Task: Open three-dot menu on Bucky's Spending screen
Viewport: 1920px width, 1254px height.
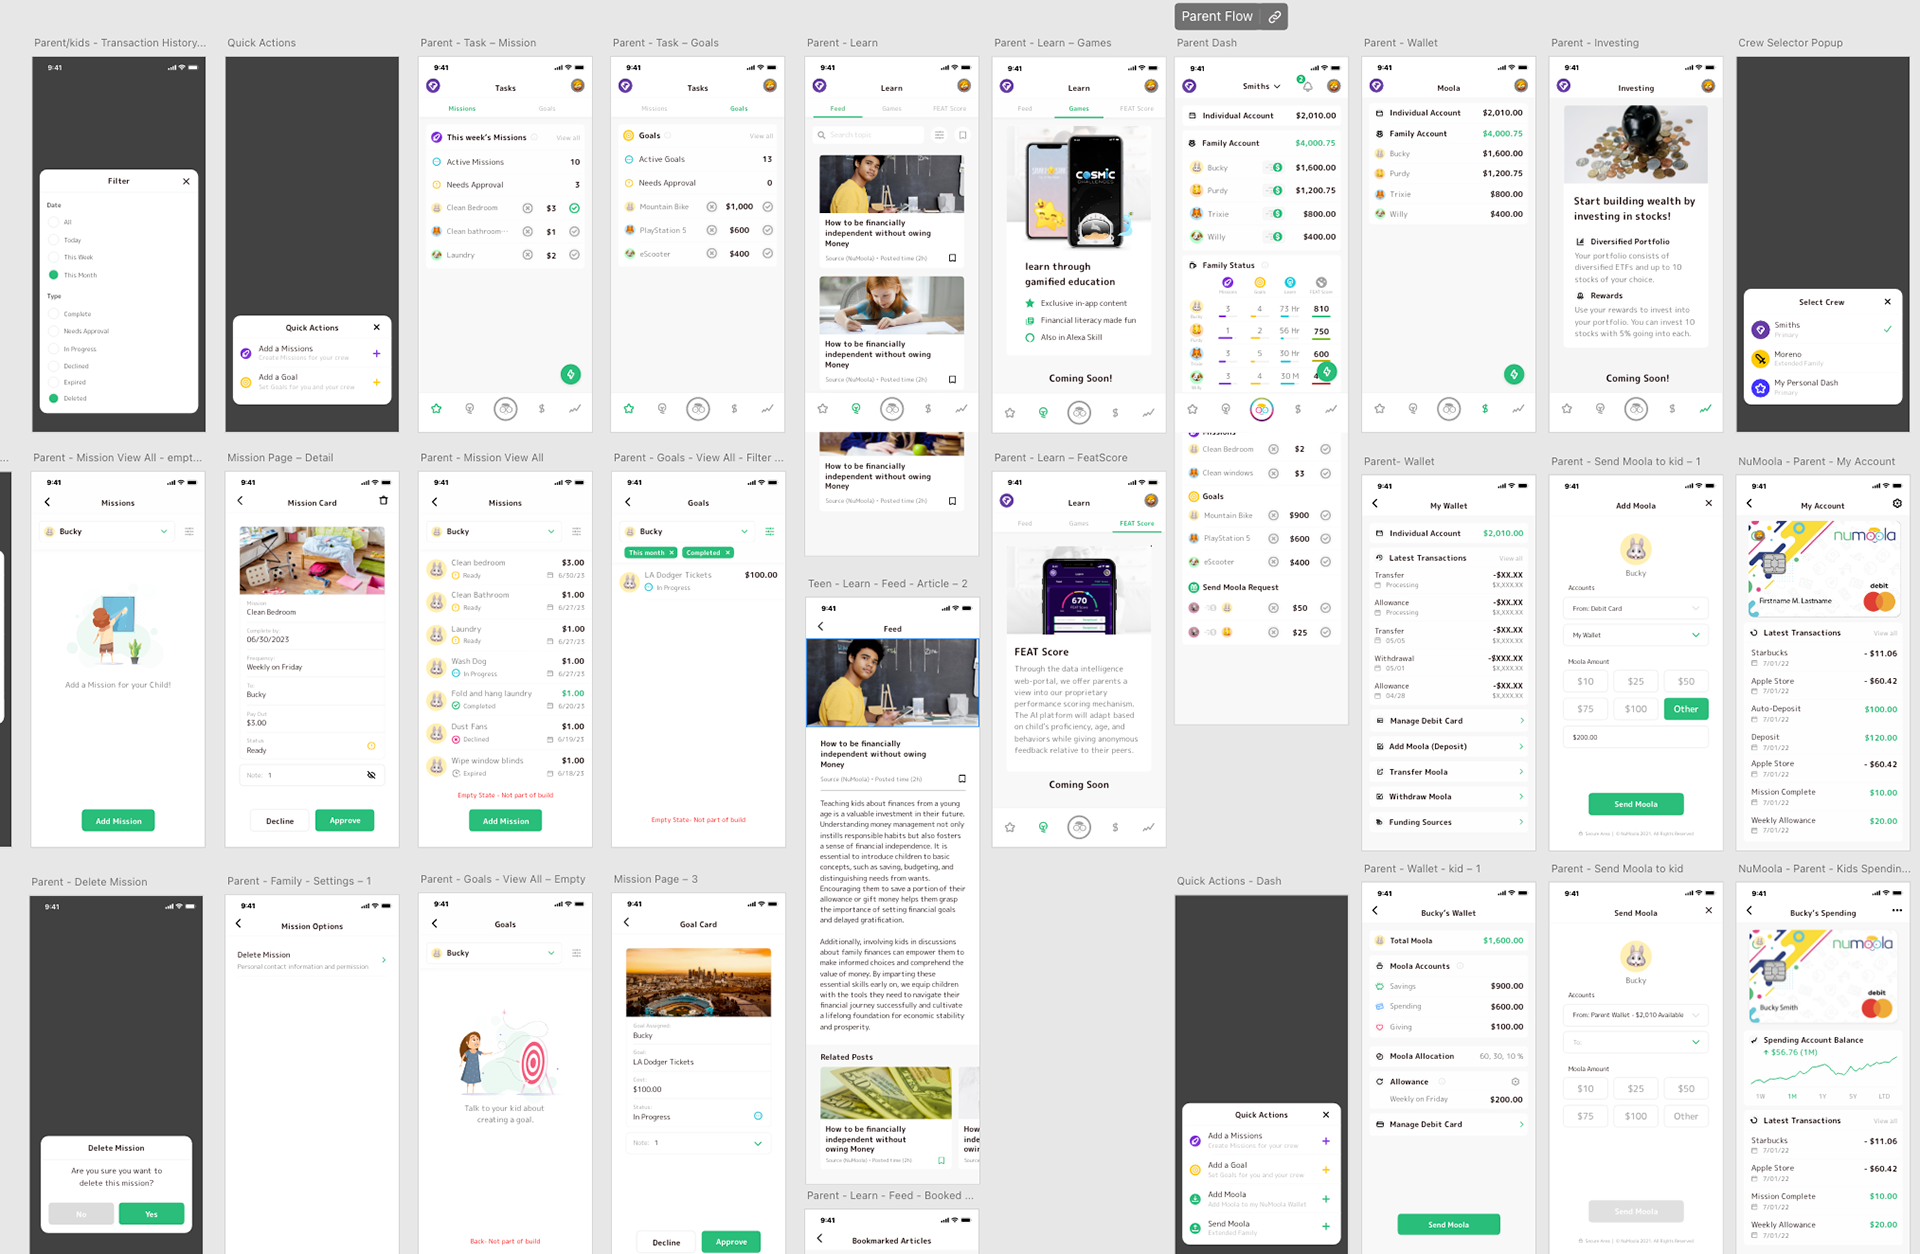Action: tap(1896, 911)
